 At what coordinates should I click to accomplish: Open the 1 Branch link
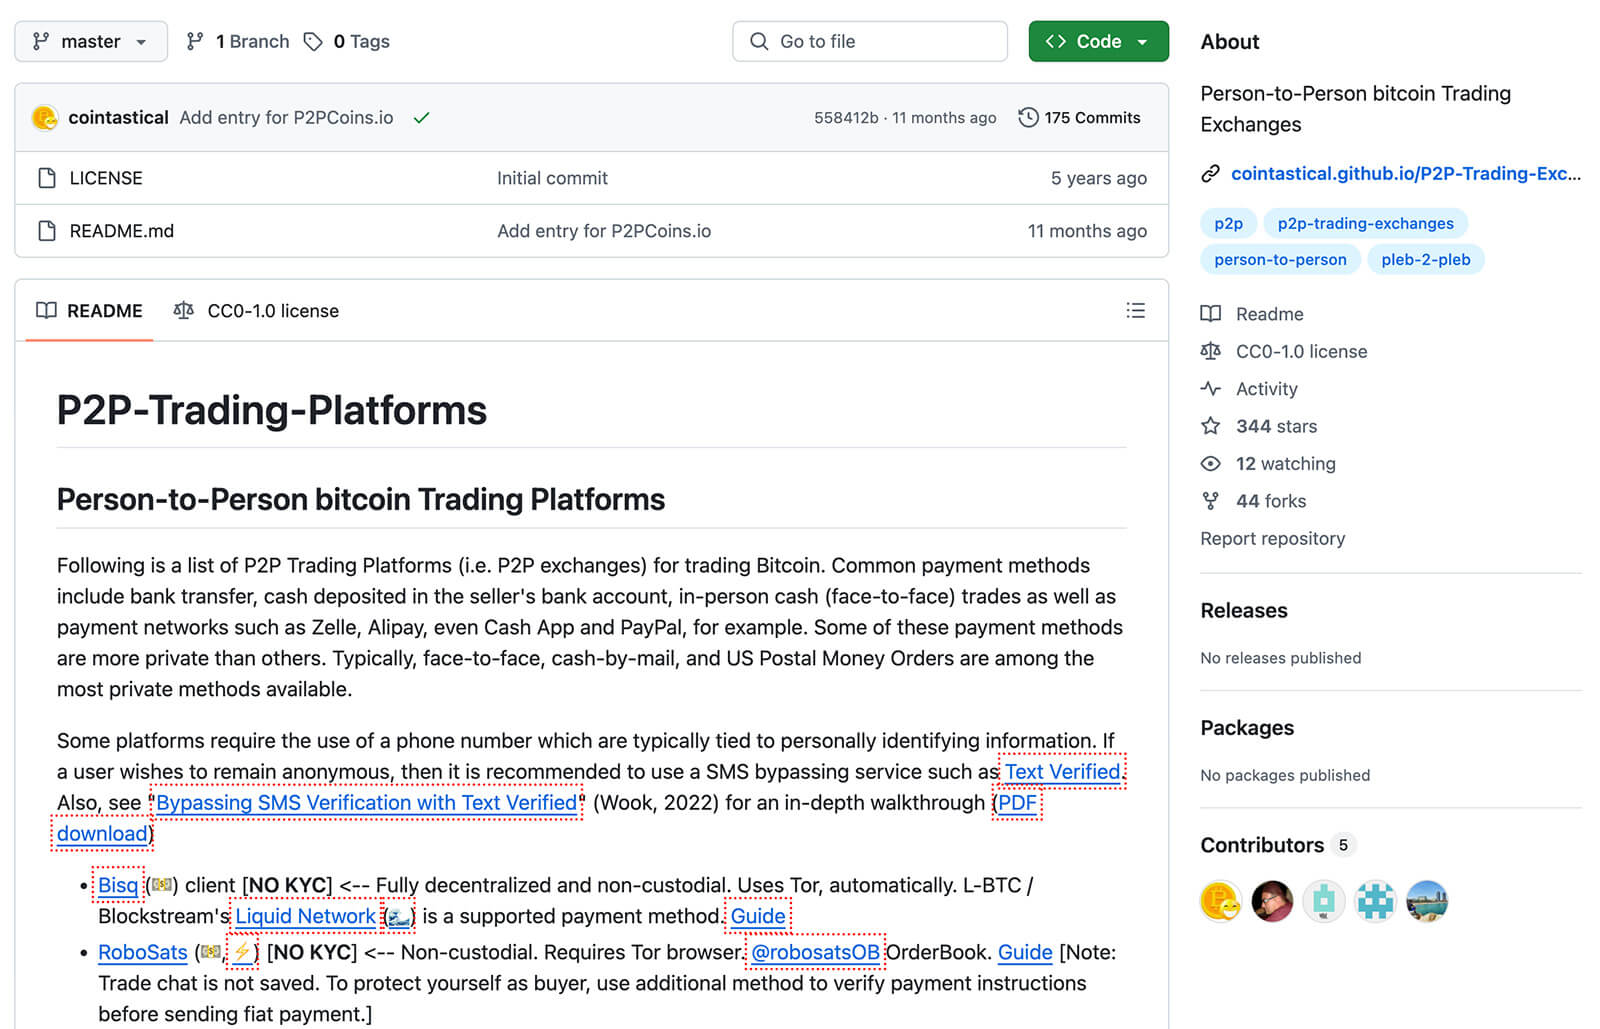238,42
